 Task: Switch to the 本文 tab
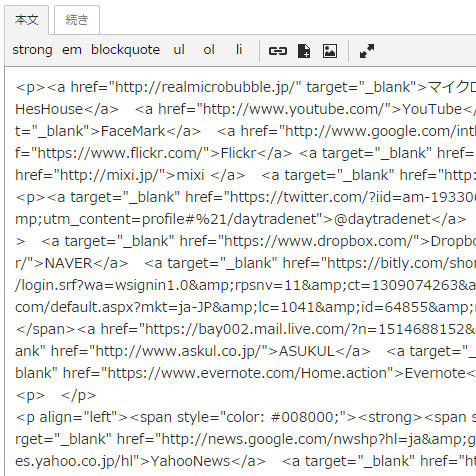pyautogui.click(x=27, y=20)
